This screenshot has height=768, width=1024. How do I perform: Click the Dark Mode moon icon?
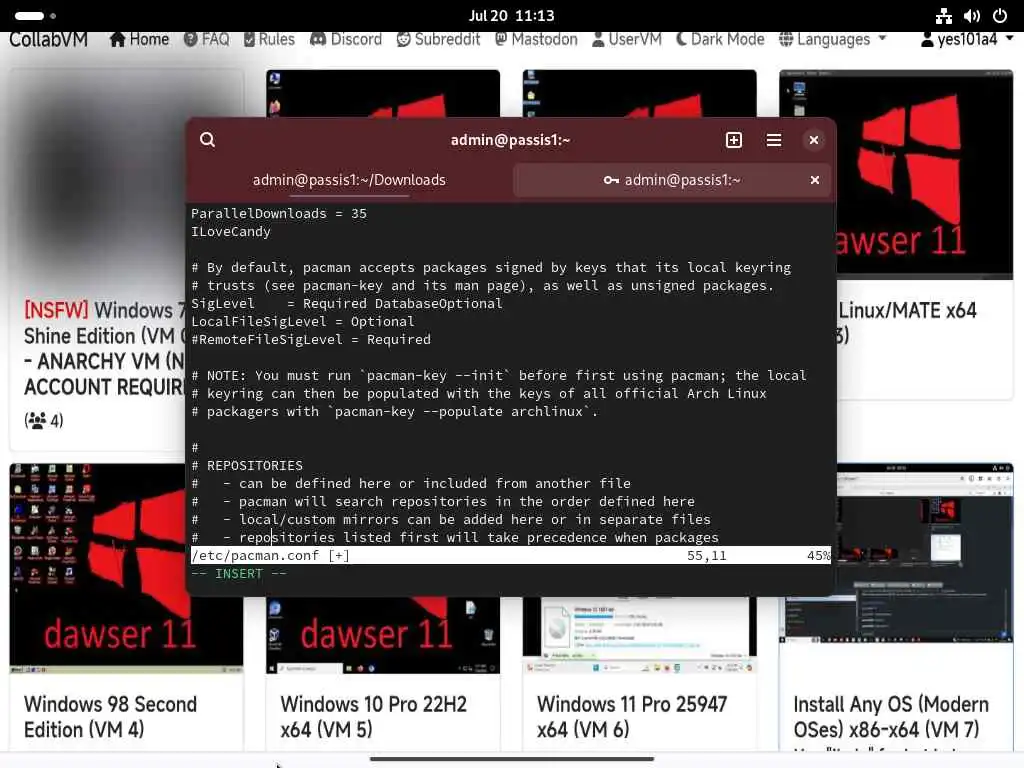click(682, 39)
